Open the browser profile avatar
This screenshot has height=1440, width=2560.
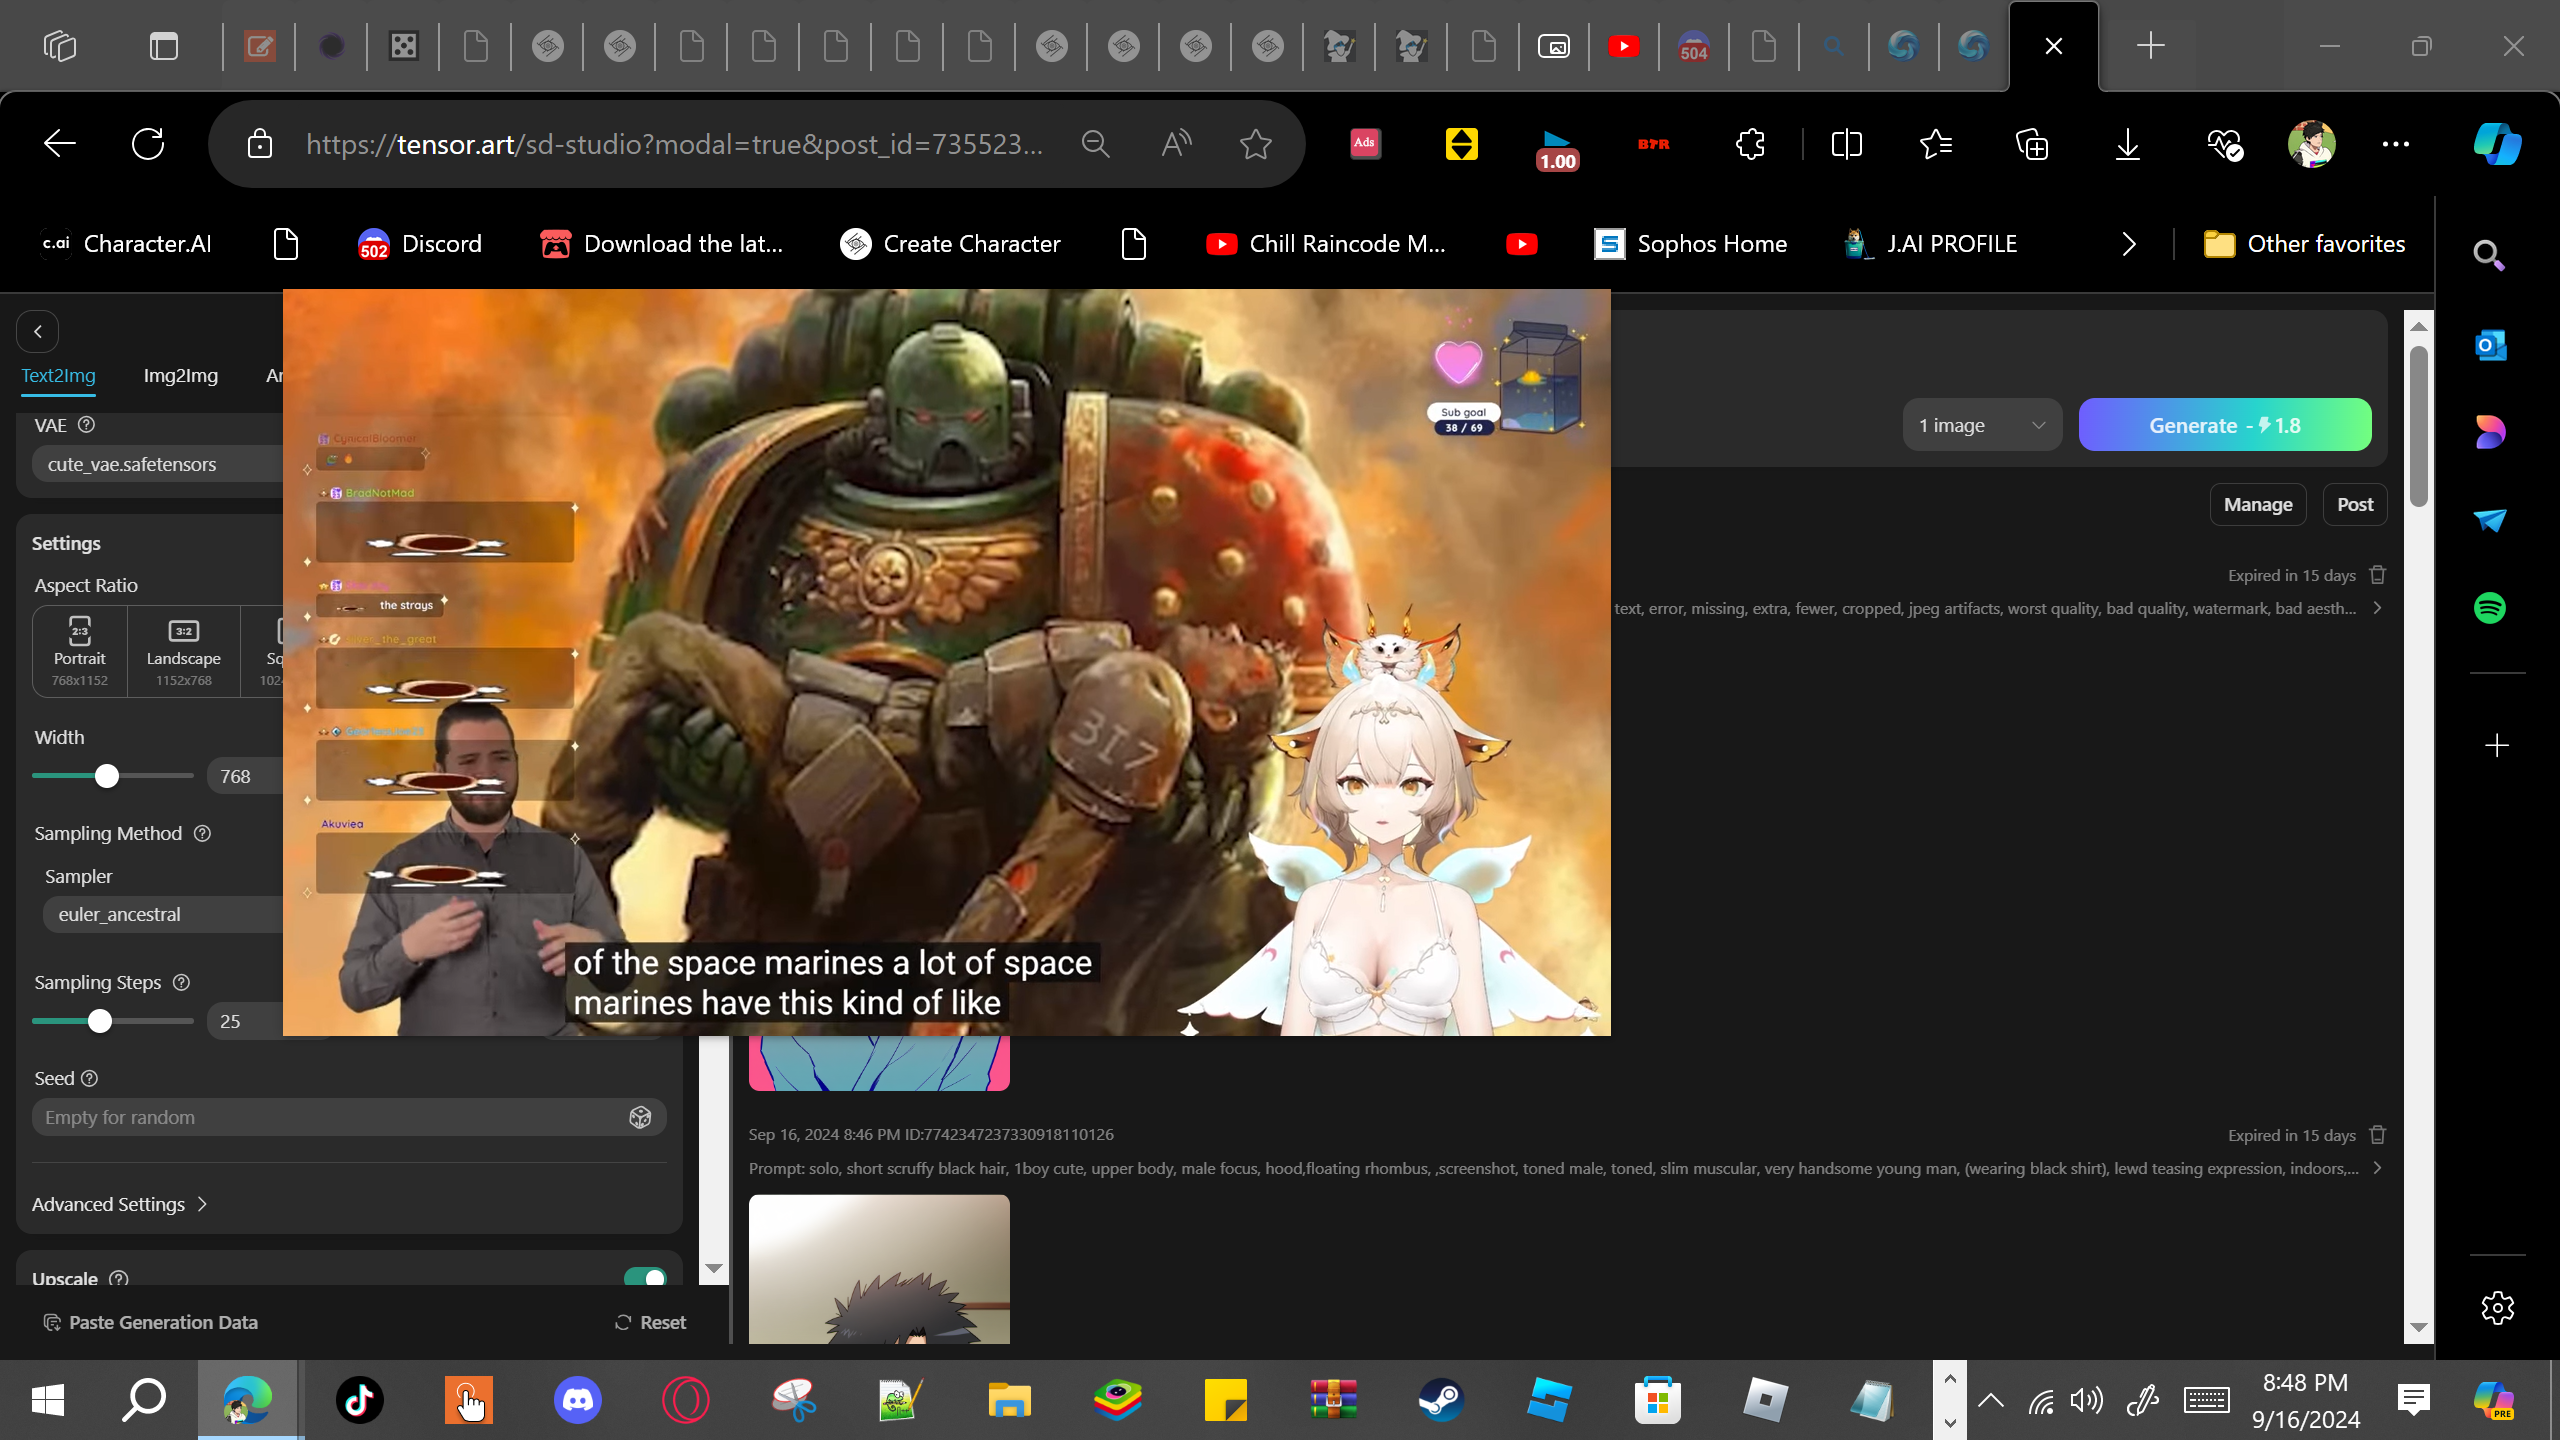pos(2311,144)
